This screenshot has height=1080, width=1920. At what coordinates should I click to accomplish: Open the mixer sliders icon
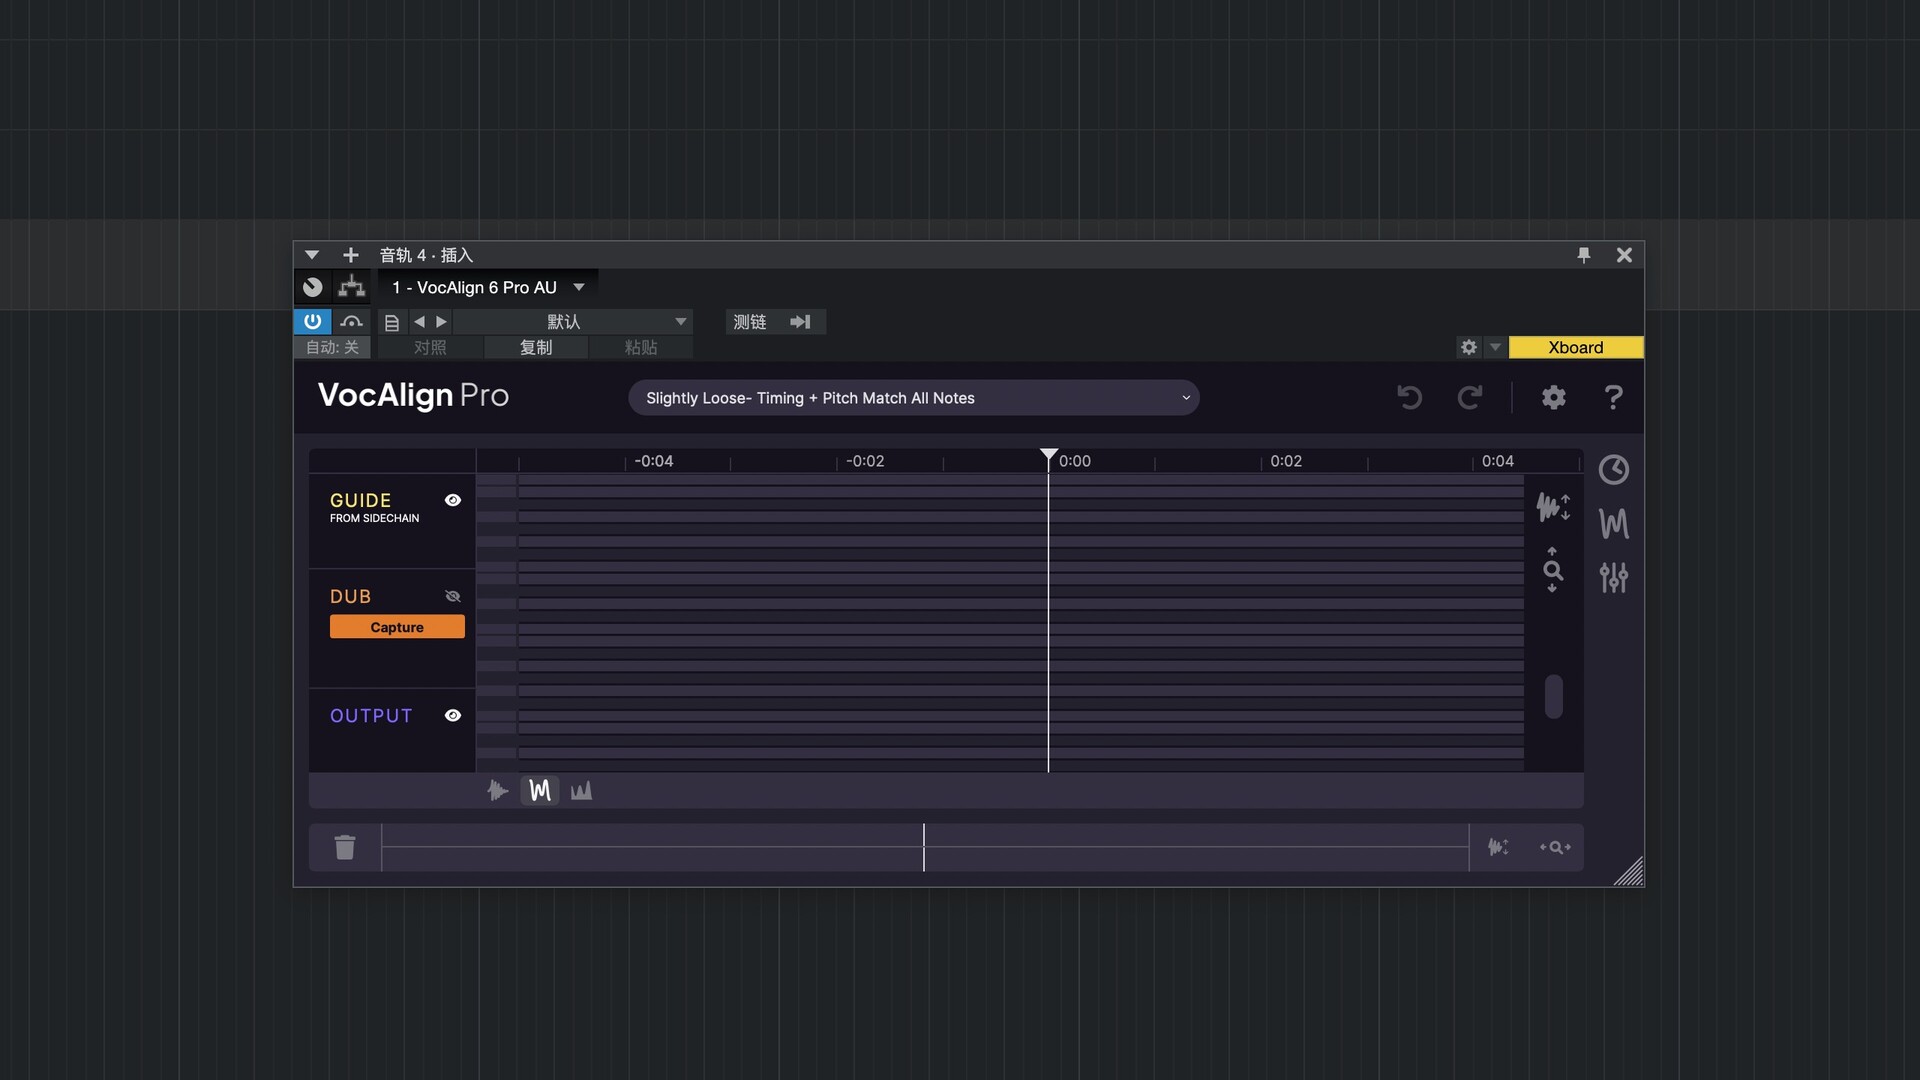pos(1613,577)
